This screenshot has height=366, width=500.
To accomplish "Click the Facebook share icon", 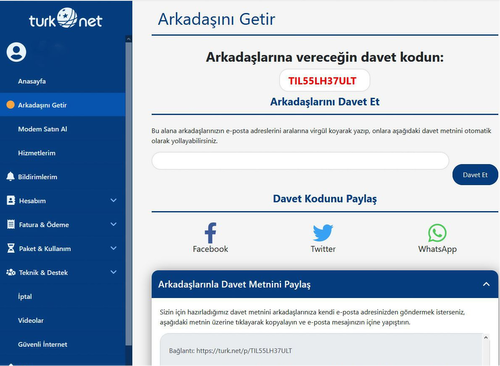I will click(x=210, y=233).
